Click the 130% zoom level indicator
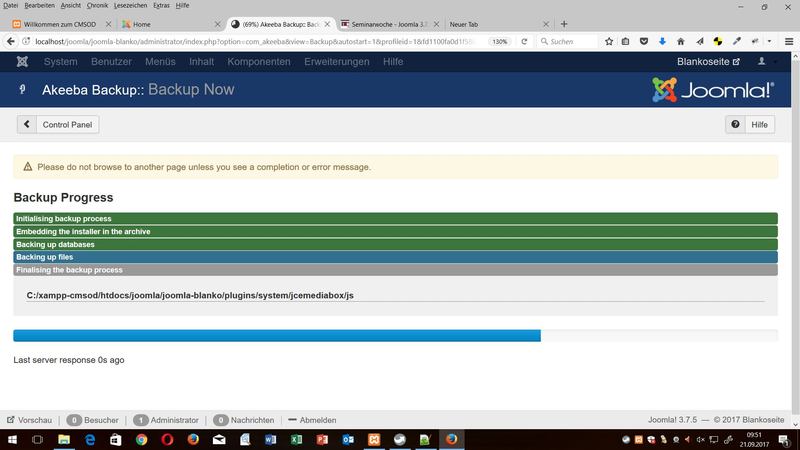The width and height of the screenshot is (800, 450). point(499,41)
